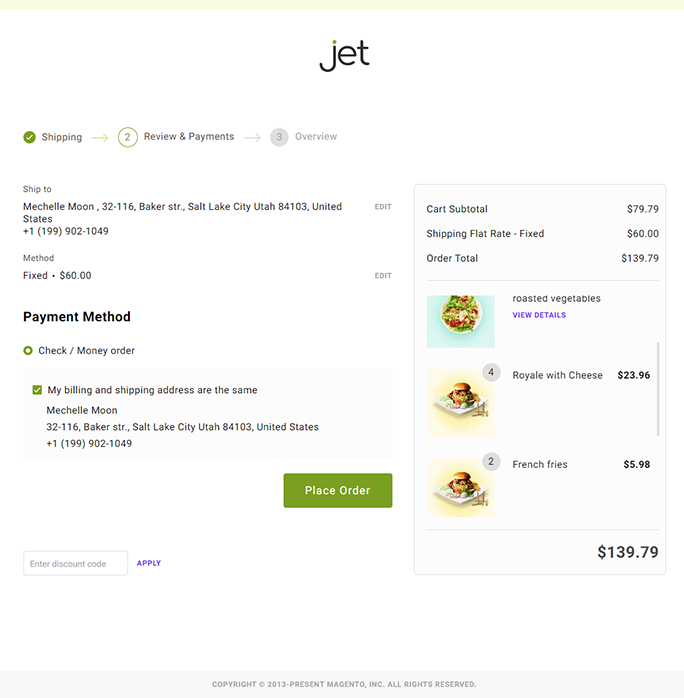Click the French fries product thumbnail
The width and height of the screenshot is (684, 698).
coord(460,488)
